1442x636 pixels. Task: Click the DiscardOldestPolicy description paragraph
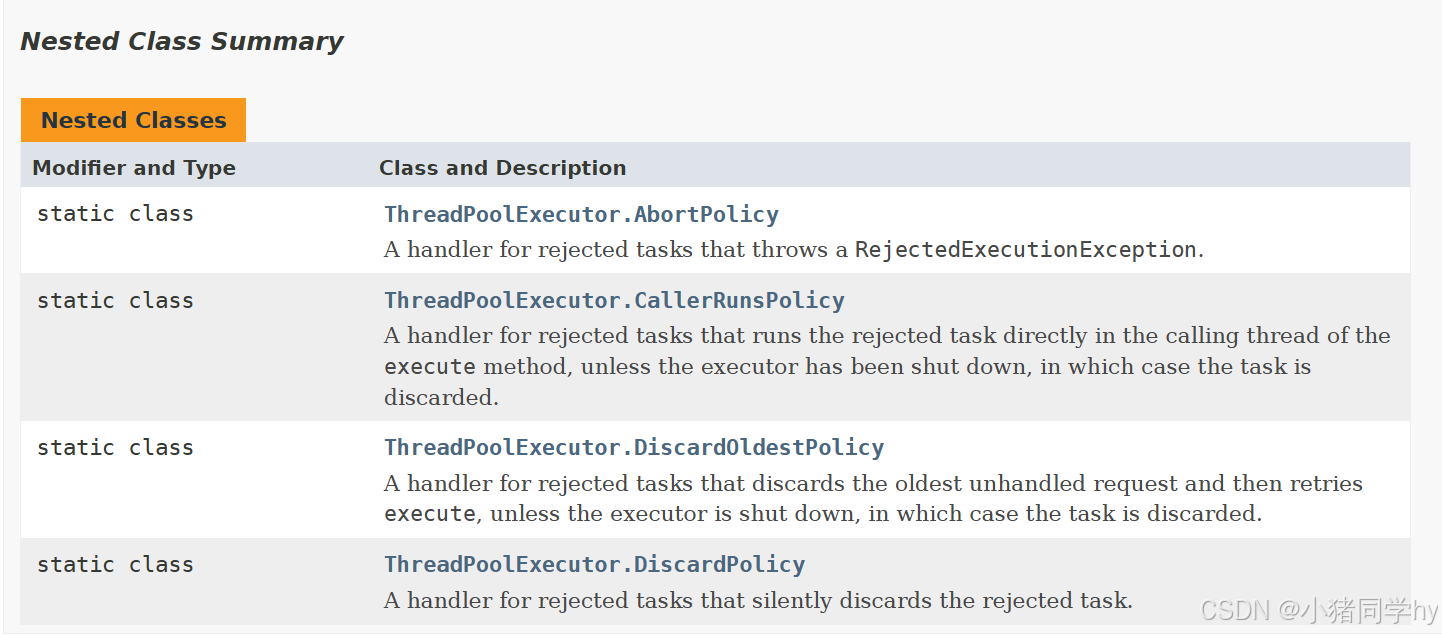point(873,498)
